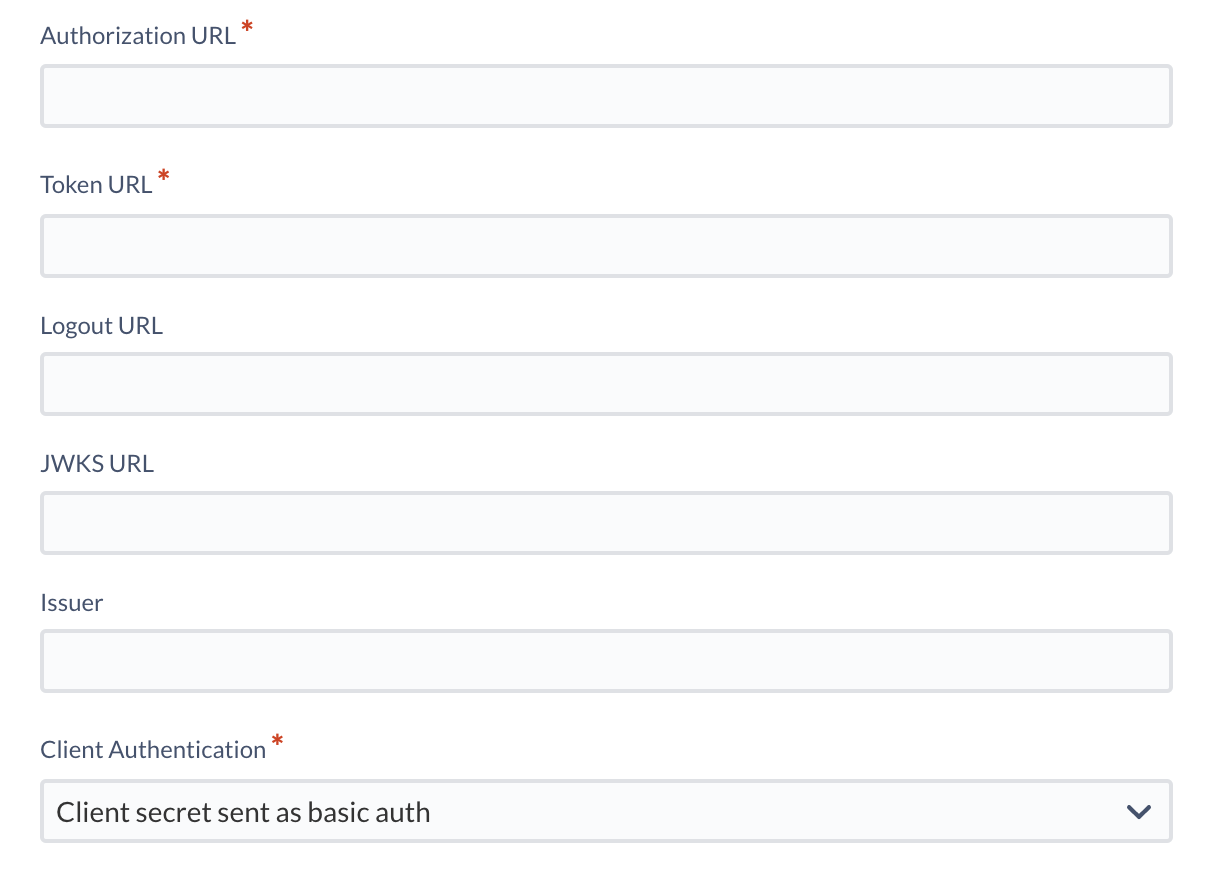
Task: Click the Authorization URL label
Action: pyautogui.click(x=138, y=36)
